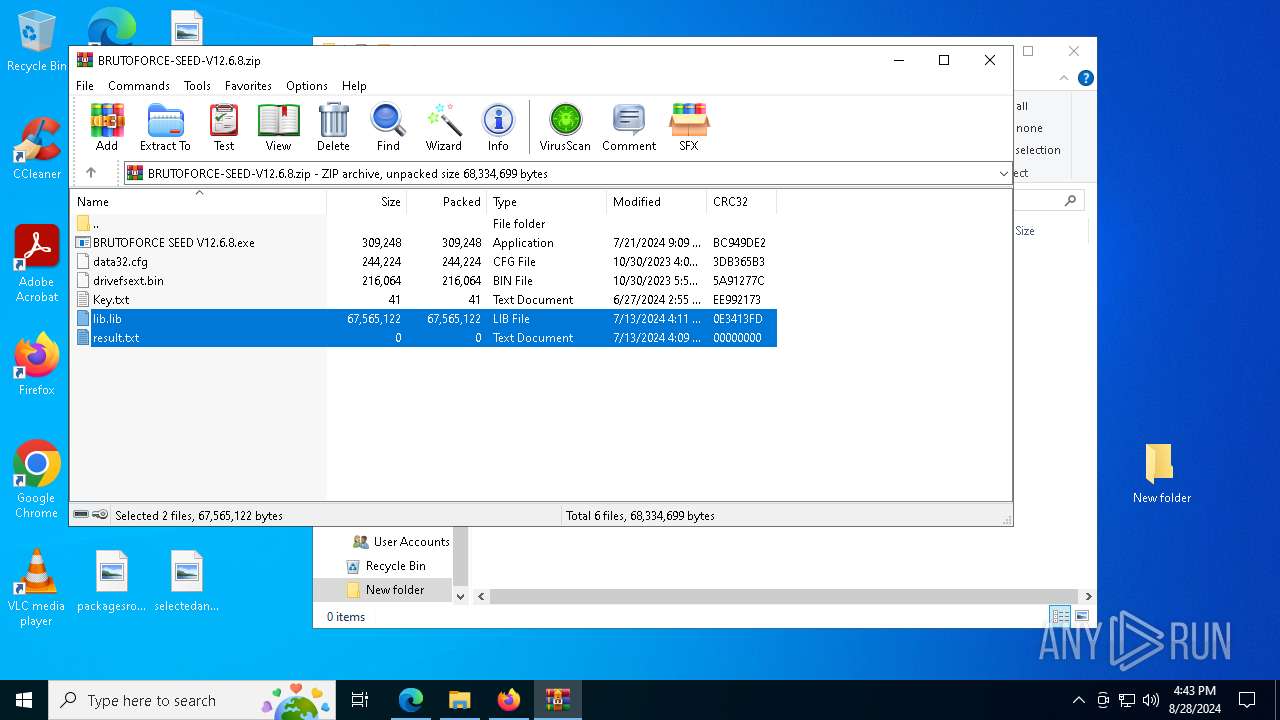Select the packagesro desktop file
The height and width of the screenshot is (720, 1280).
coord(112,582)
